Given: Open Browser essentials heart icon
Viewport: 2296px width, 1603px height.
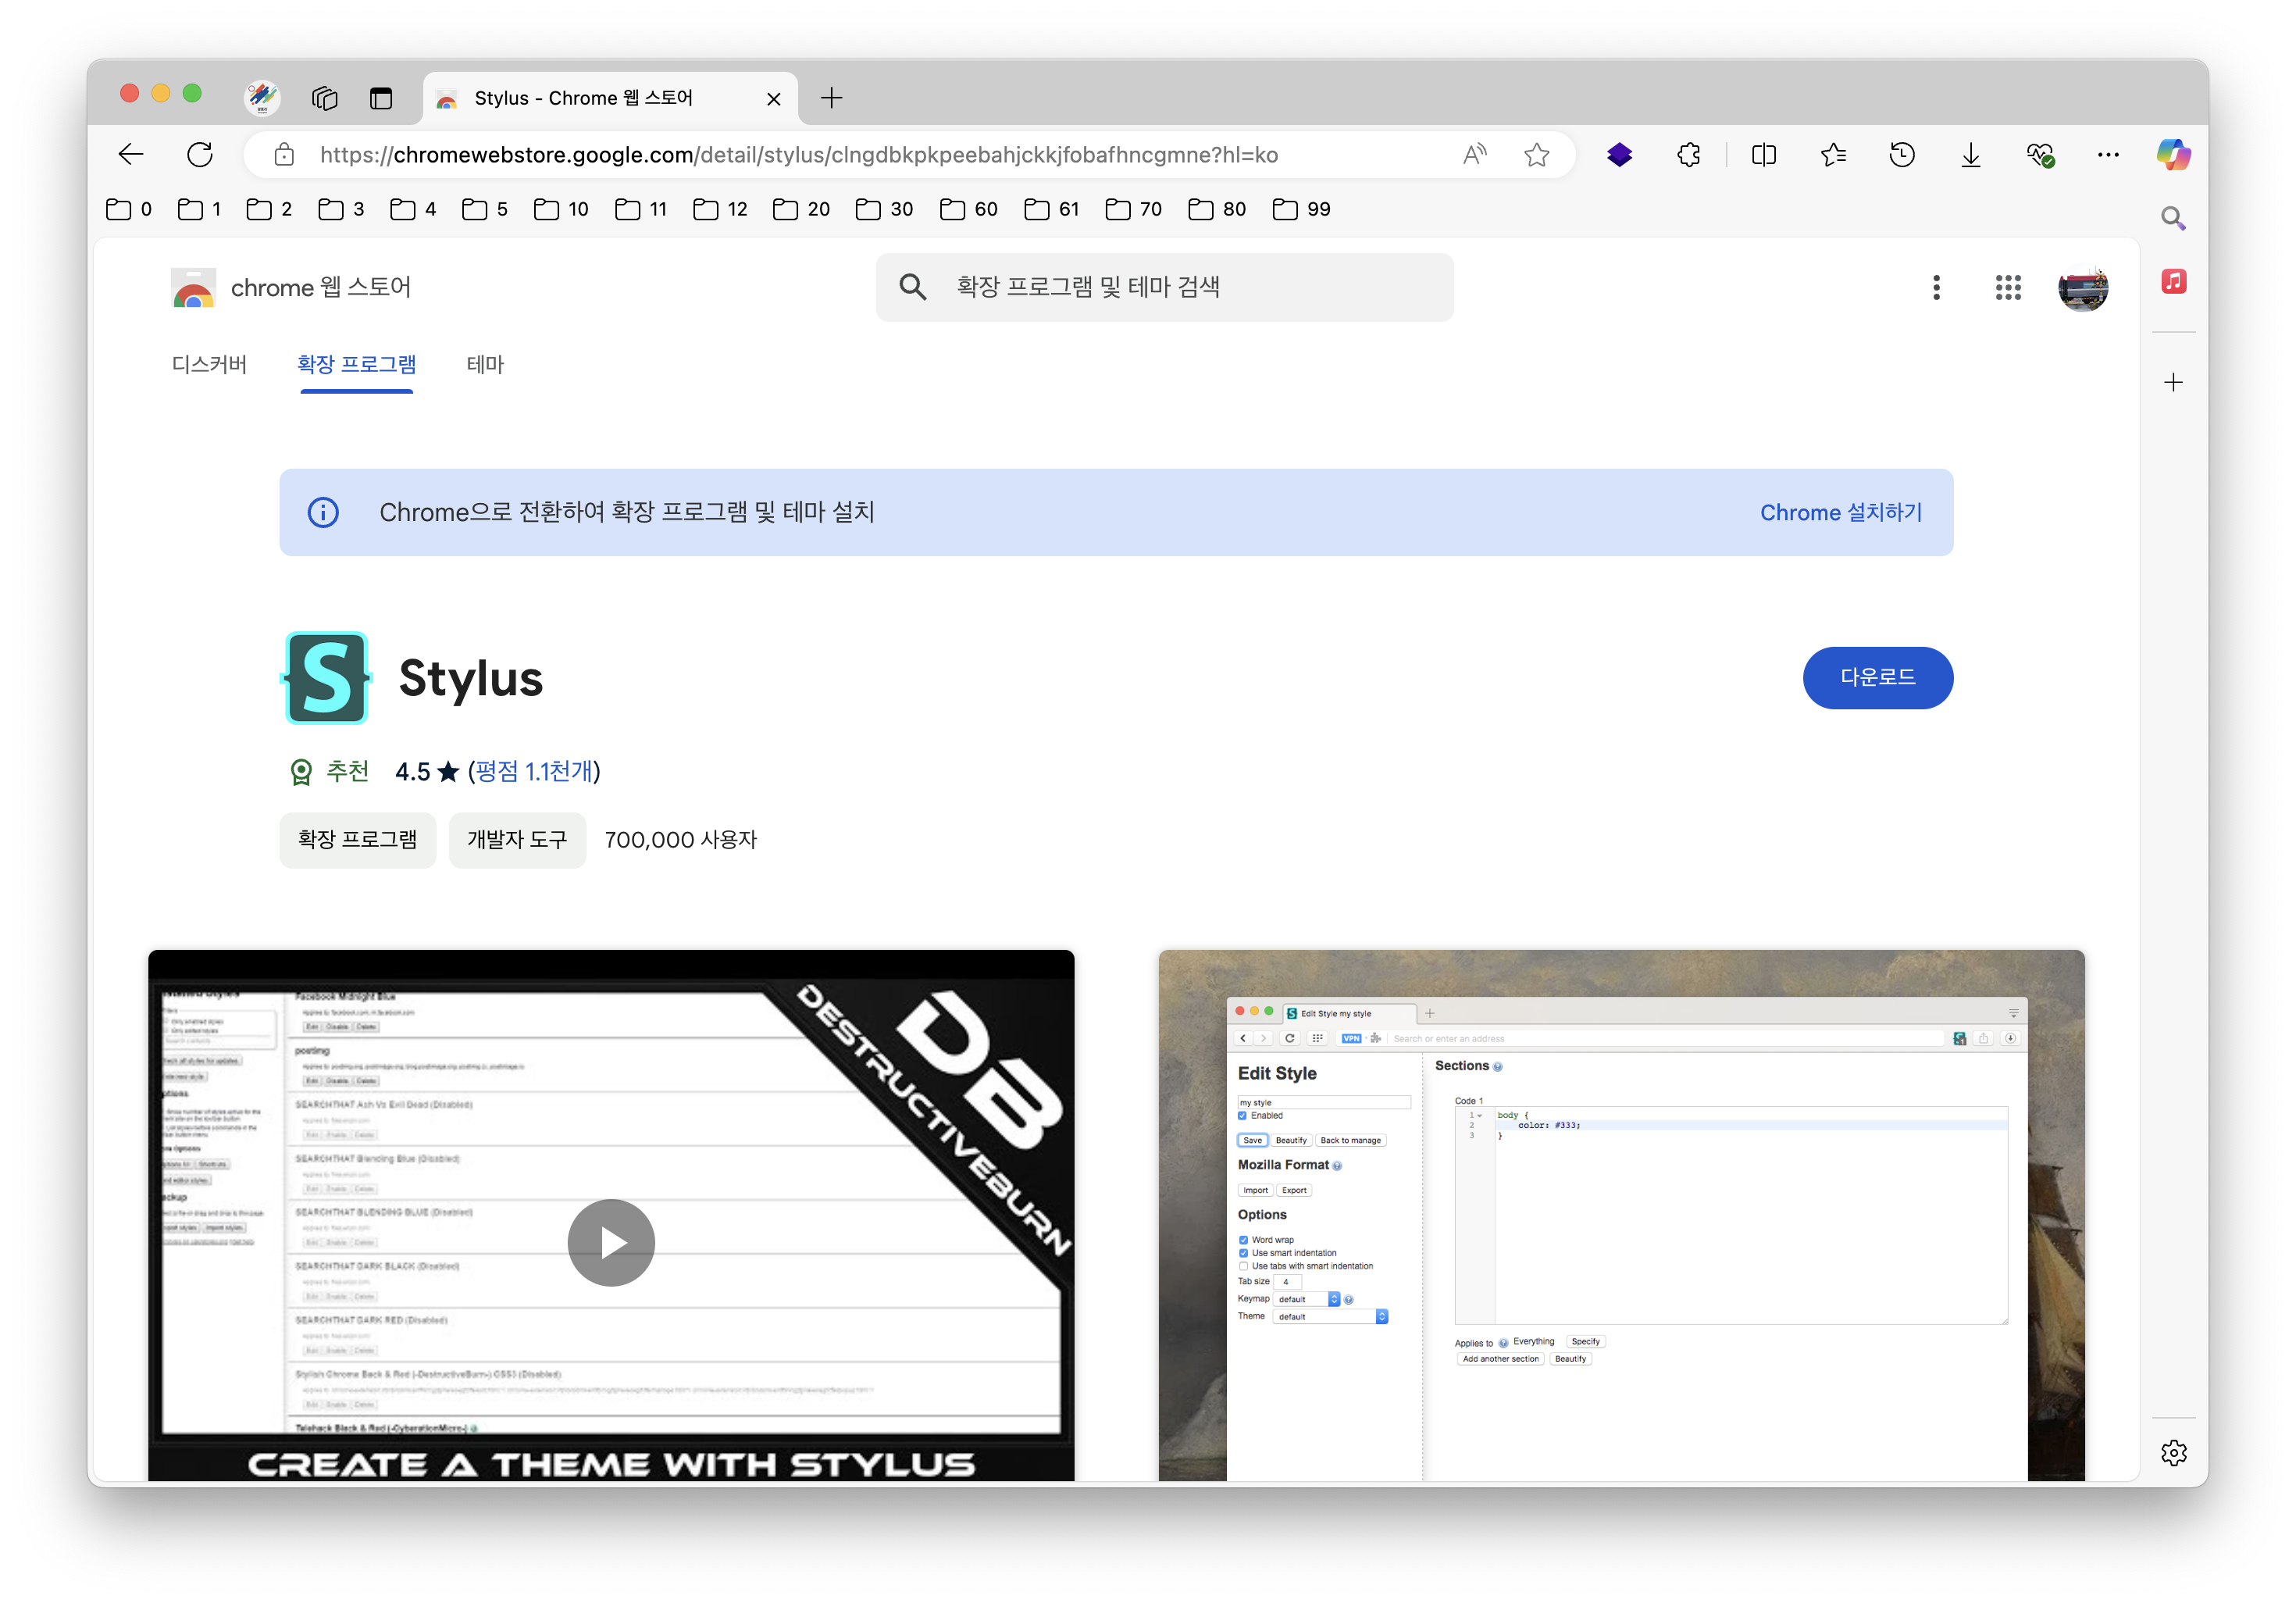Looking at the screenshot, I should (x=2040, y=155).
